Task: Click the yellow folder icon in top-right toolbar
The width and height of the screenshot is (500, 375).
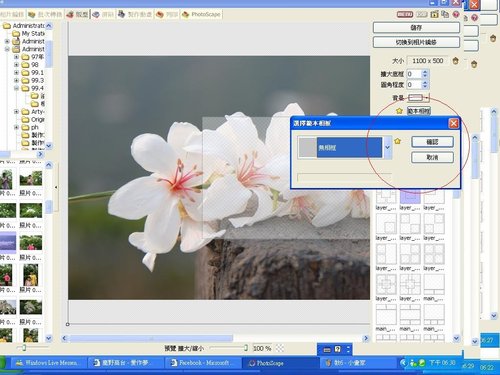Action: (434, 14)
